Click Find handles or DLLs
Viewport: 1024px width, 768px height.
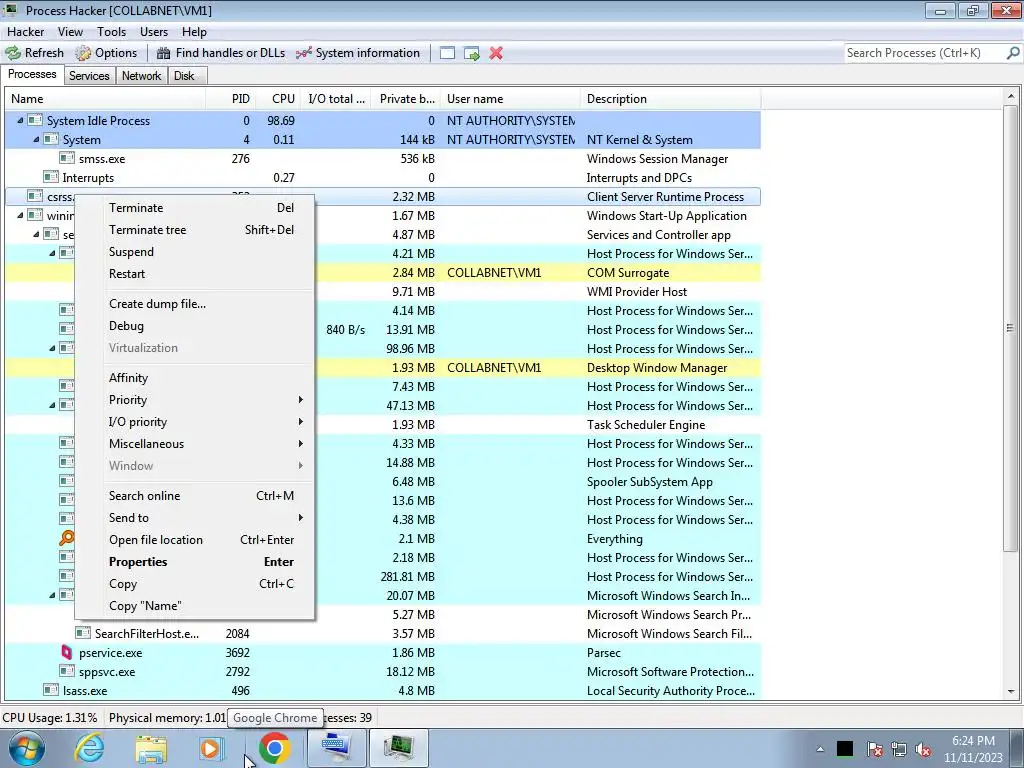pyautogui.click(x=221, y=53)
